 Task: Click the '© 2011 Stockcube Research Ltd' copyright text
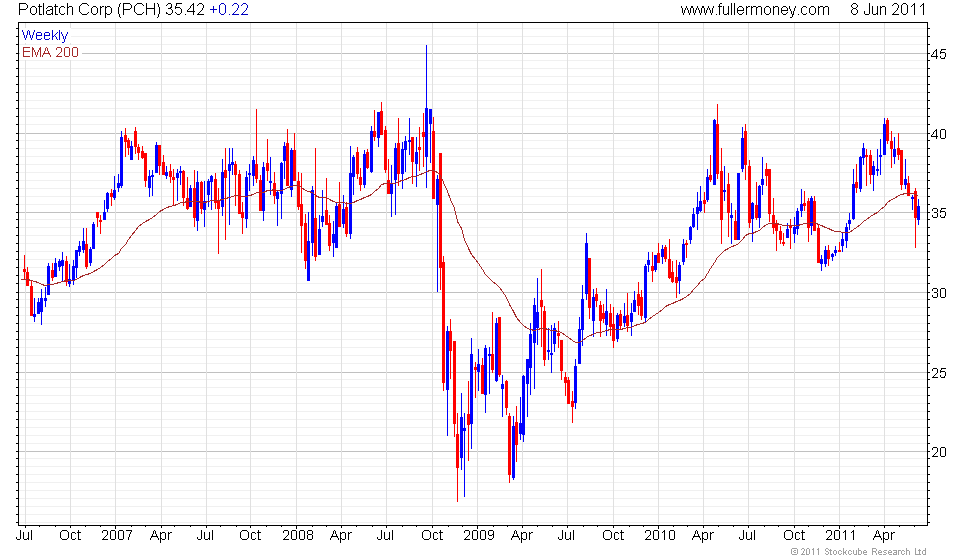(859, 552)
